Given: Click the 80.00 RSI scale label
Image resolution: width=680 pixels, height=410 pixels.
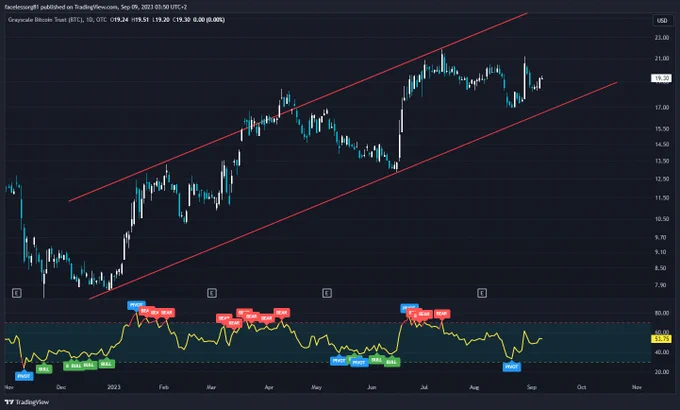Looking at the screenshot, I should pos(662,313).
